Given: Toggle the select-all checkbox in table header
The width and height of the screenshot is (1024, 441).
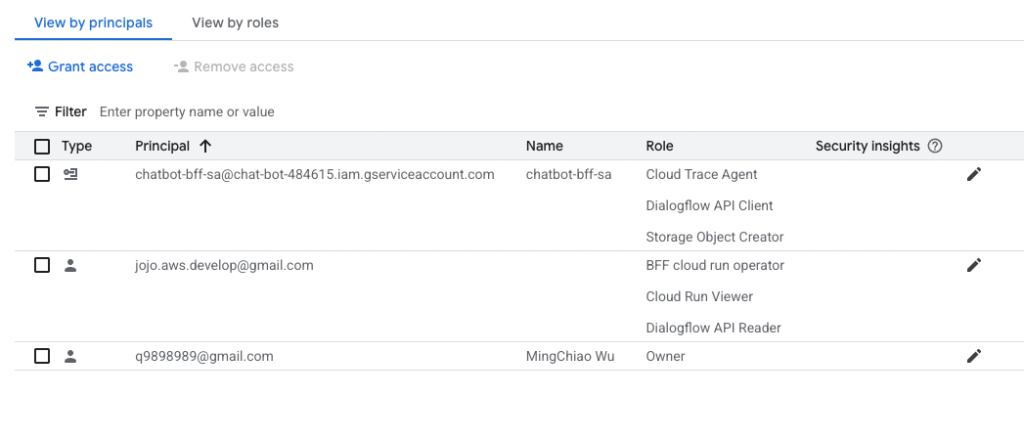Looking at the screenshot, I should click(42, 146).
